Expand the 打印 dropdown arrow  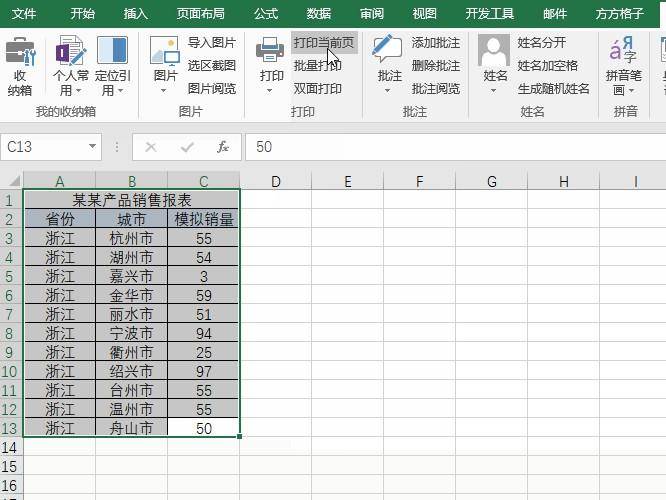coord(269,90)
